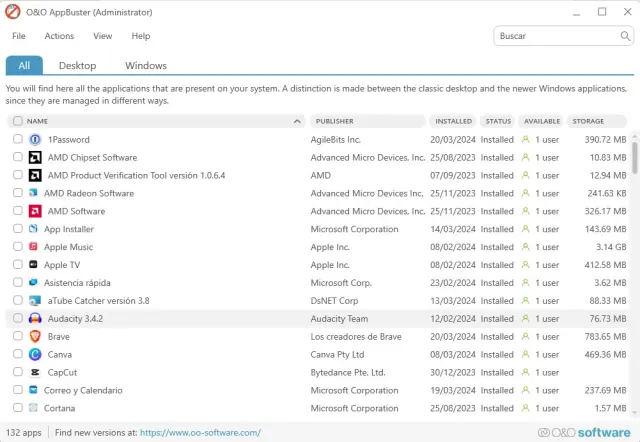
Task: Check the Apple TV checkbox
Action: [18, 265]
